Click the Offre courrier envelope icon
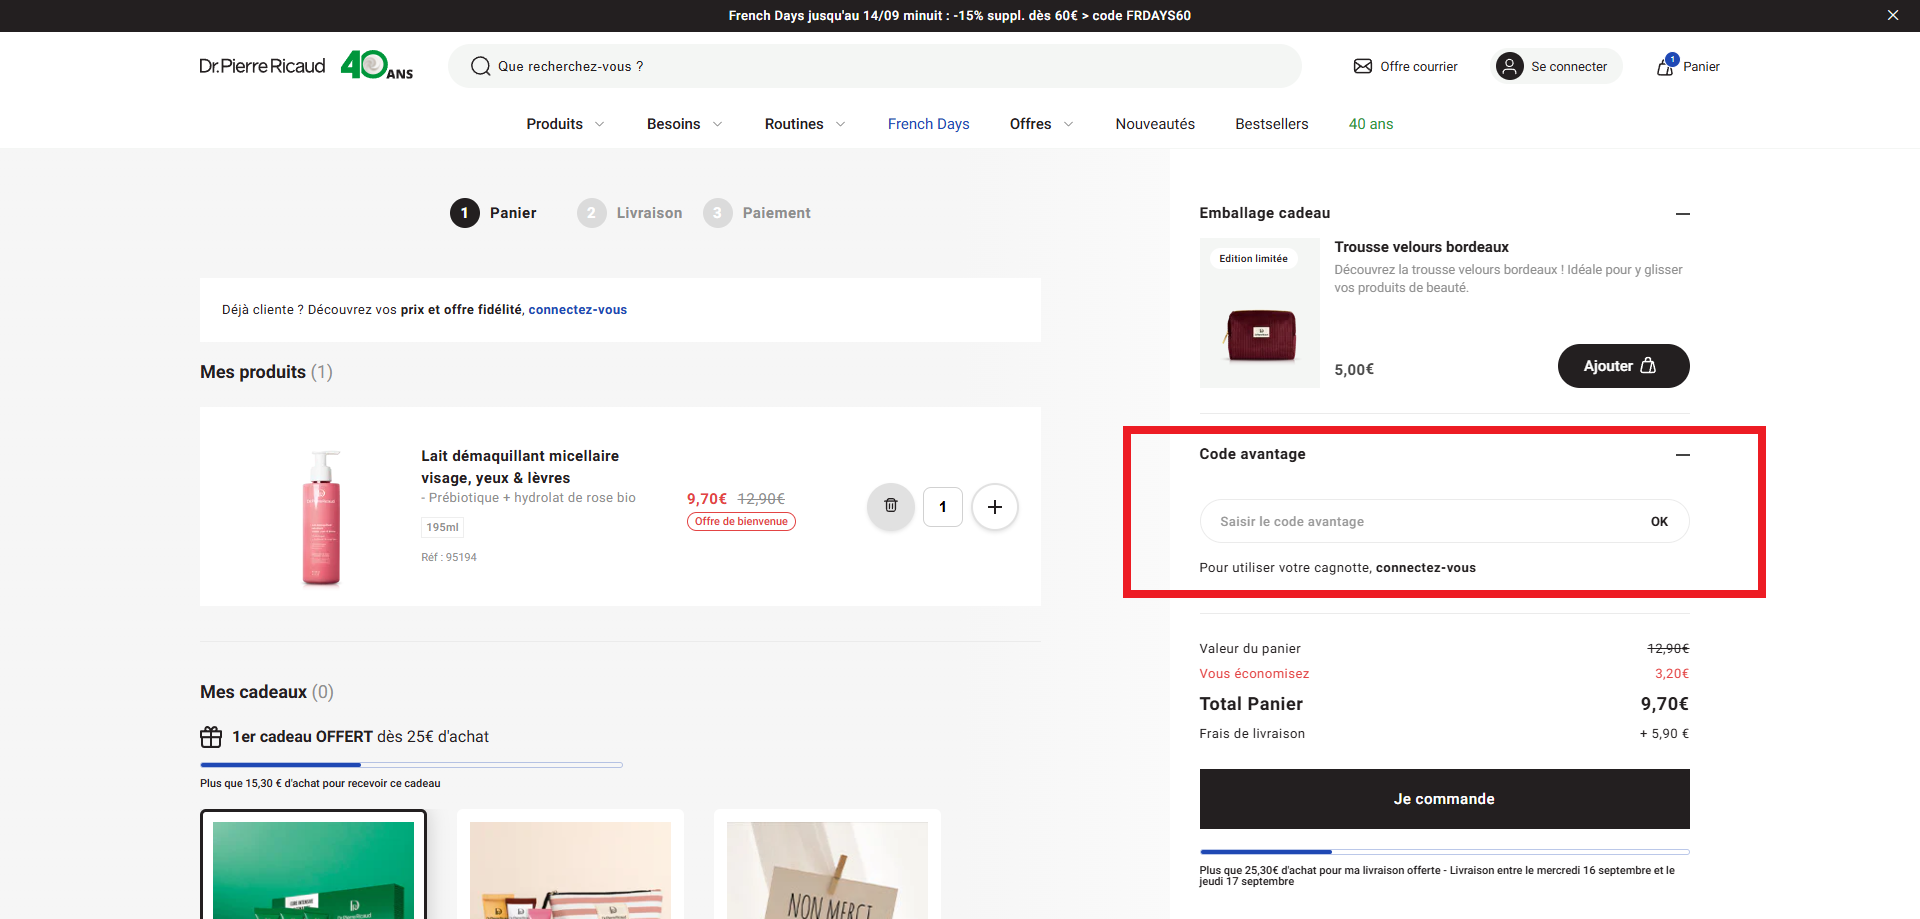The image size is (1920, 919). click(x=1362, y=66)
